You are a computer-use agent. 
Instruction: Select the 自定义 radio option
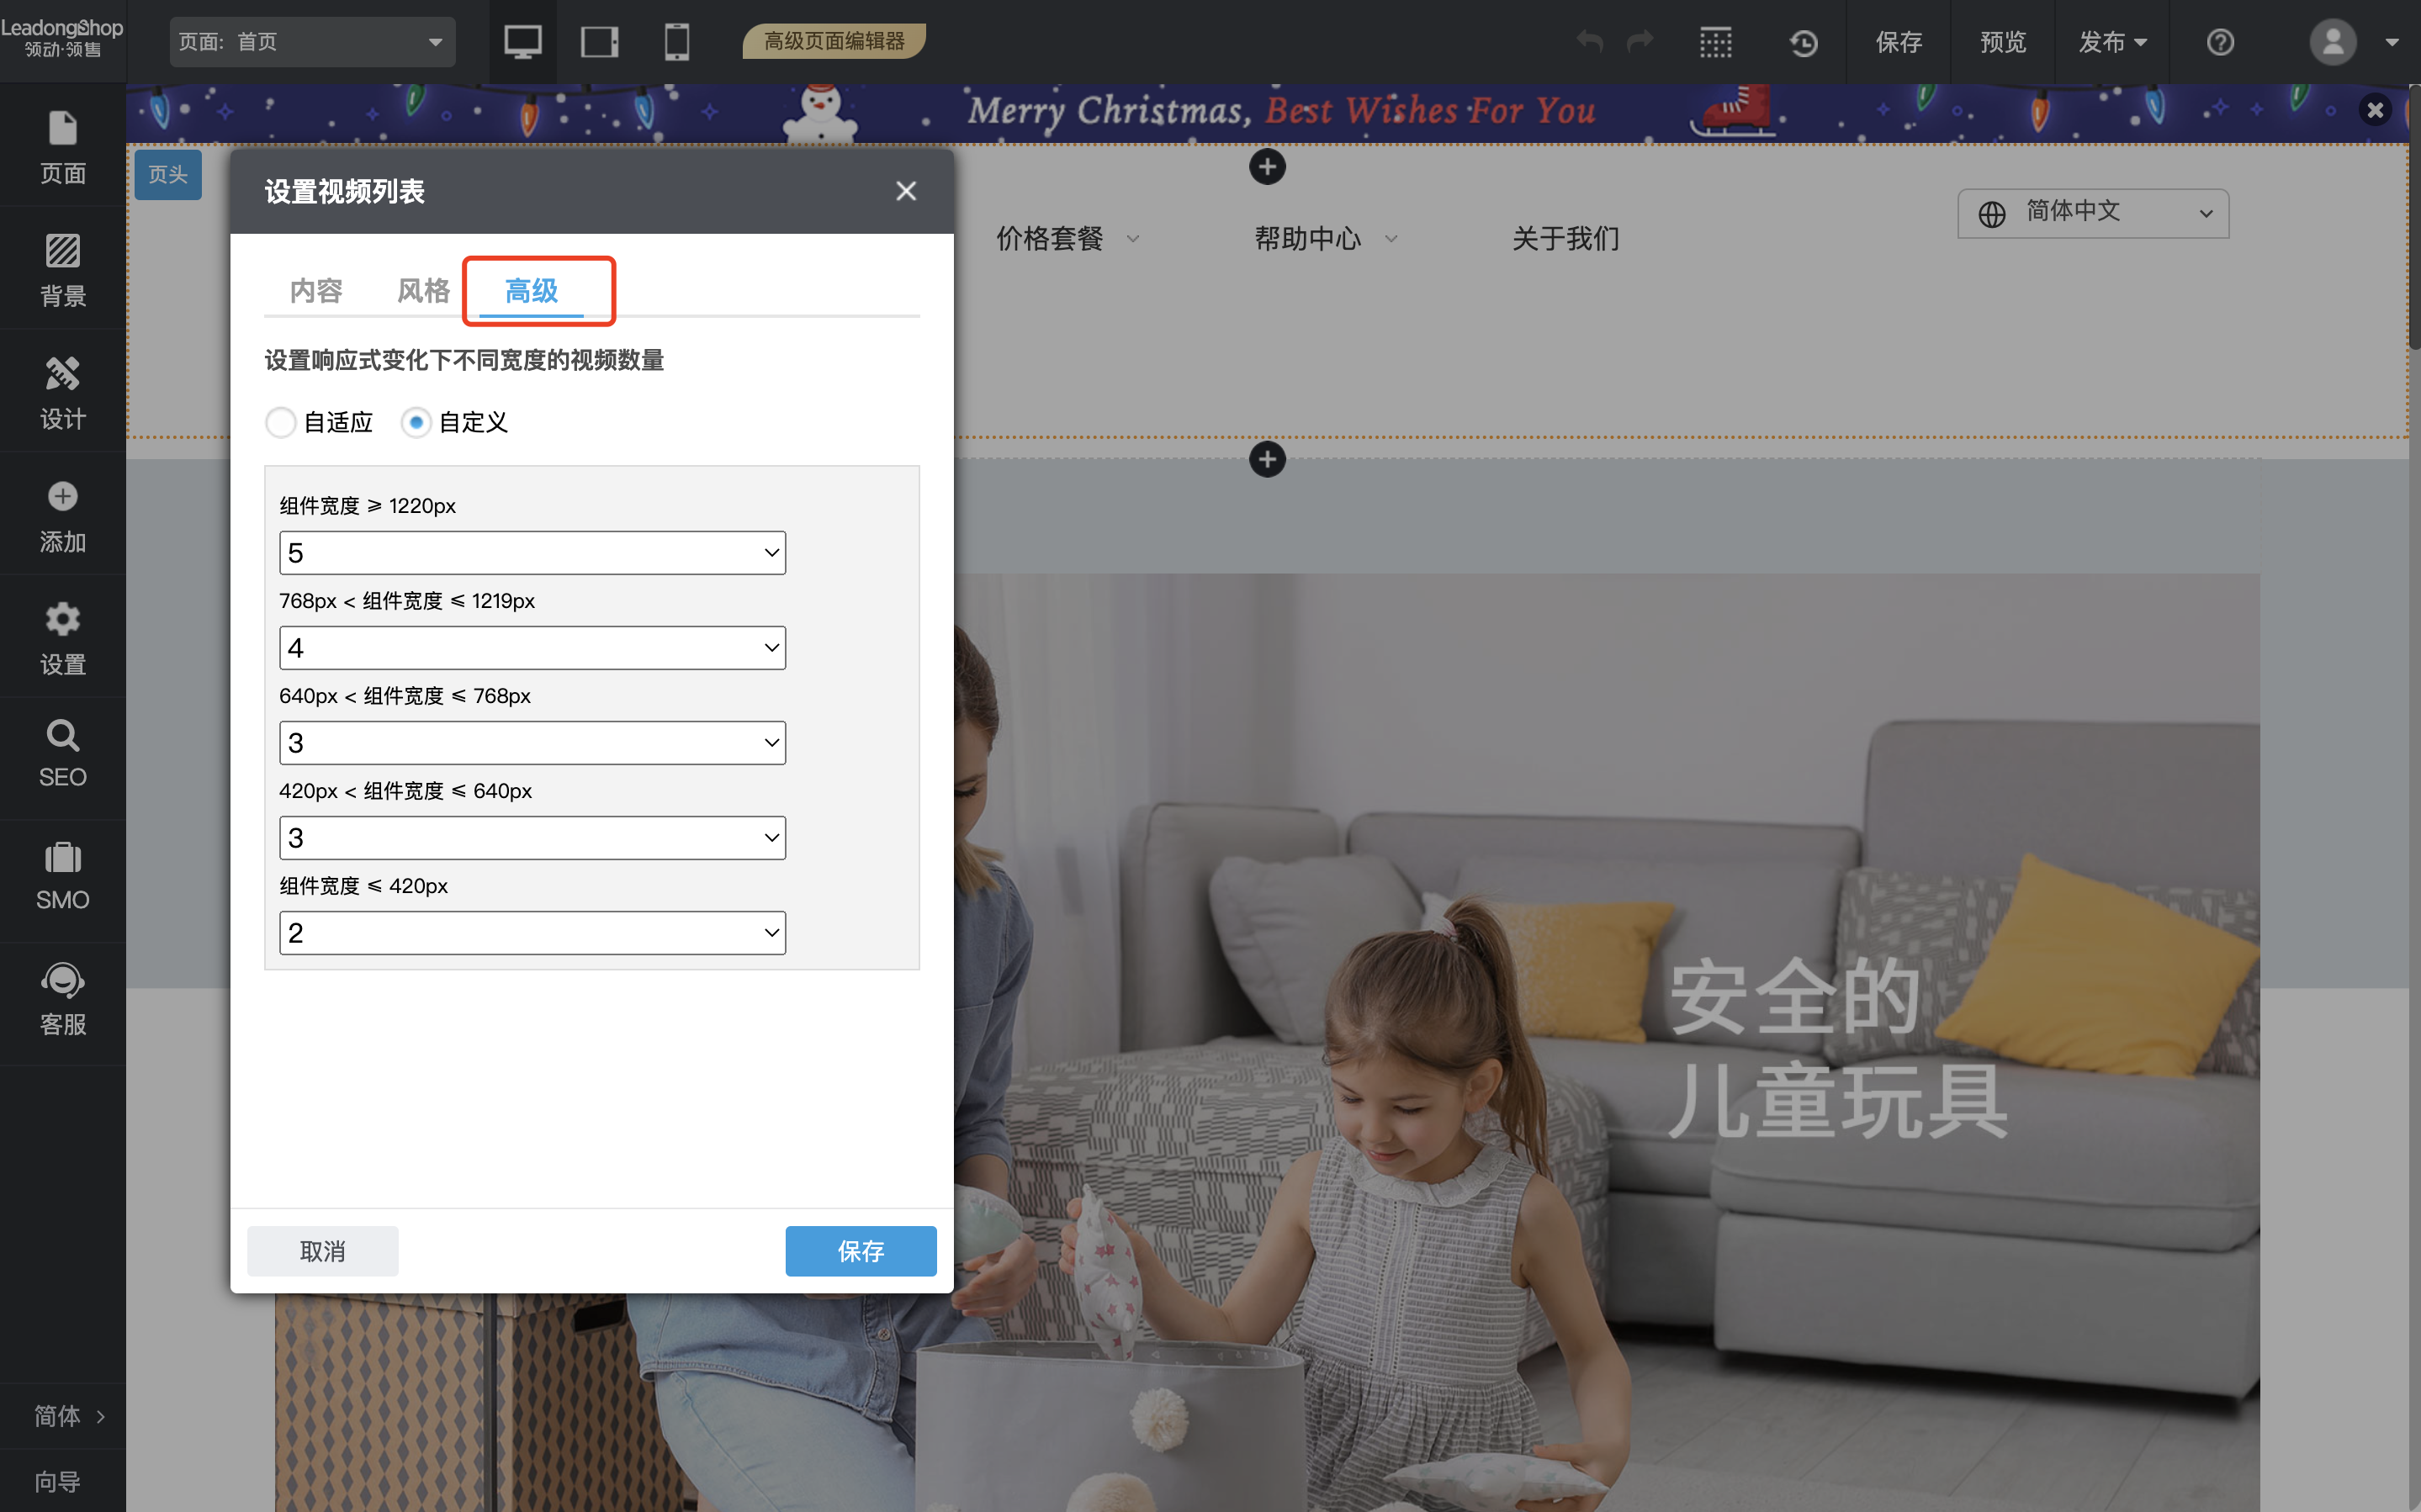point(416,422)
